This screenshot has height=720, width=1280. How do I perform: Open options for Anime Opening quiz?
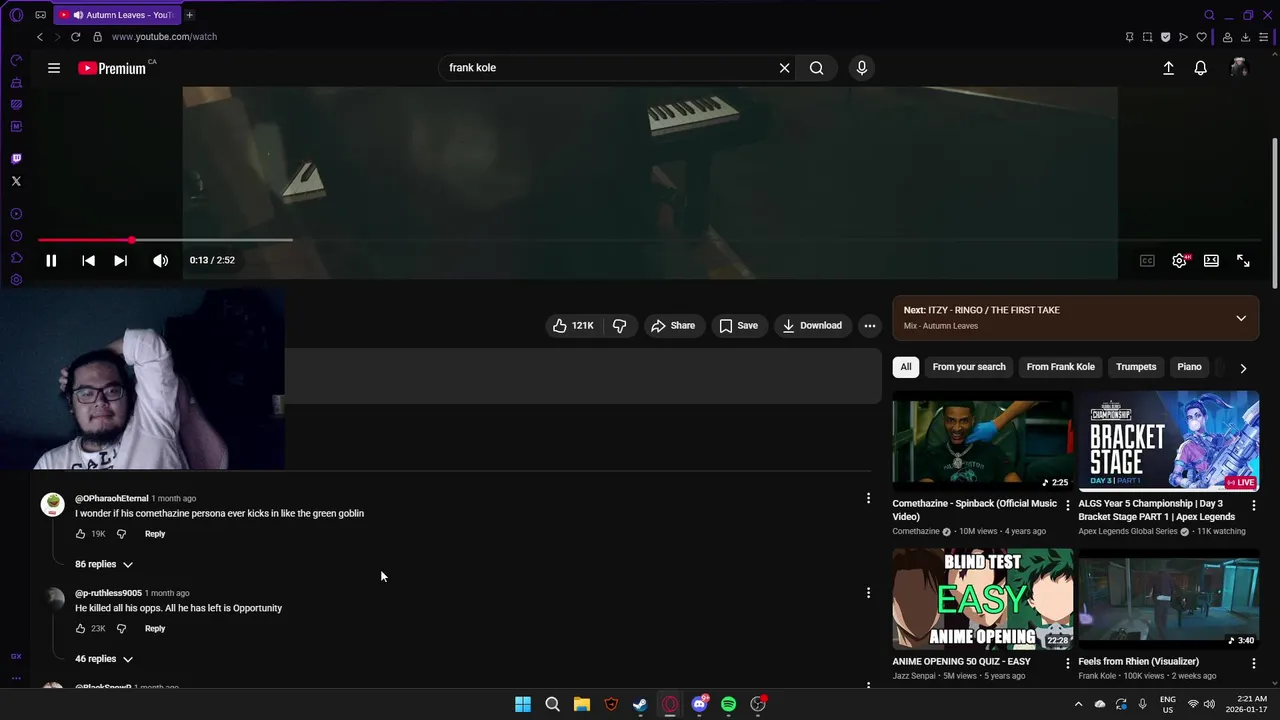click(x=1068, y=663)
